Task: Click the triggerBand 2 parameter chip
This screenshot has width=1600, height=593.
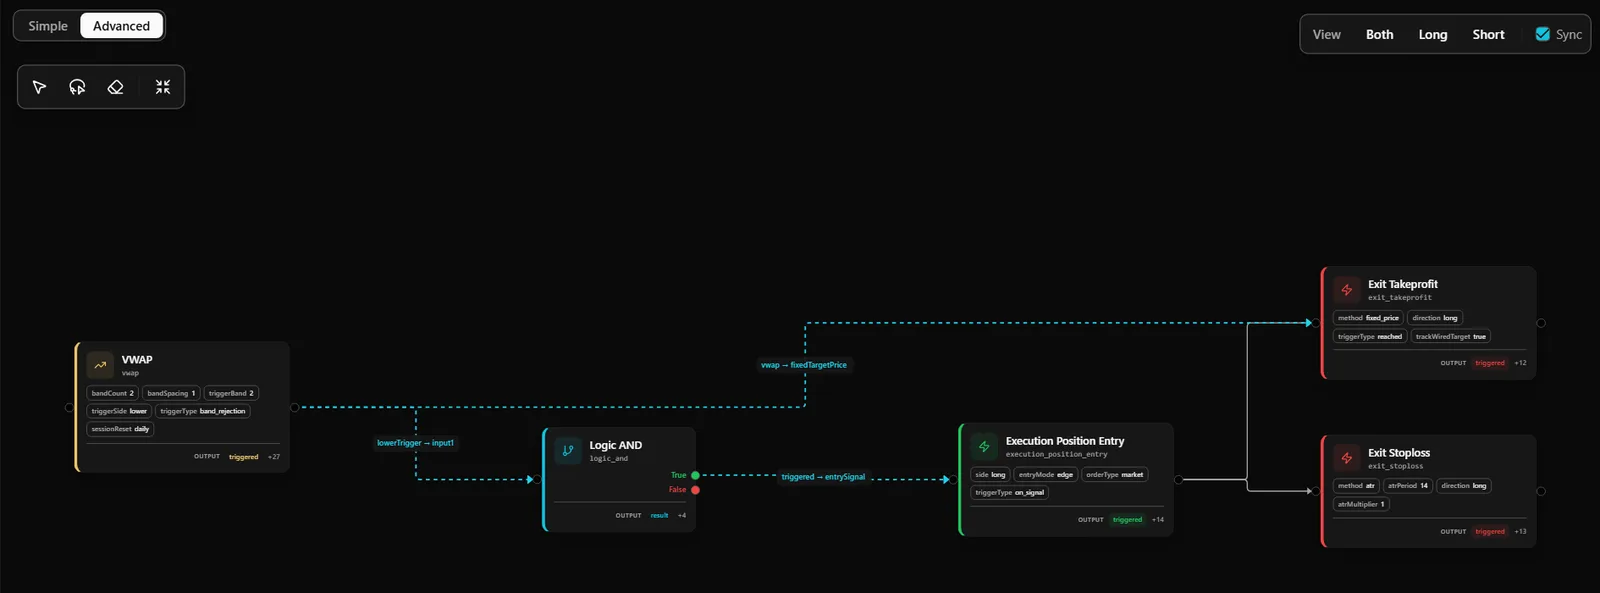Action: [231, 393]
